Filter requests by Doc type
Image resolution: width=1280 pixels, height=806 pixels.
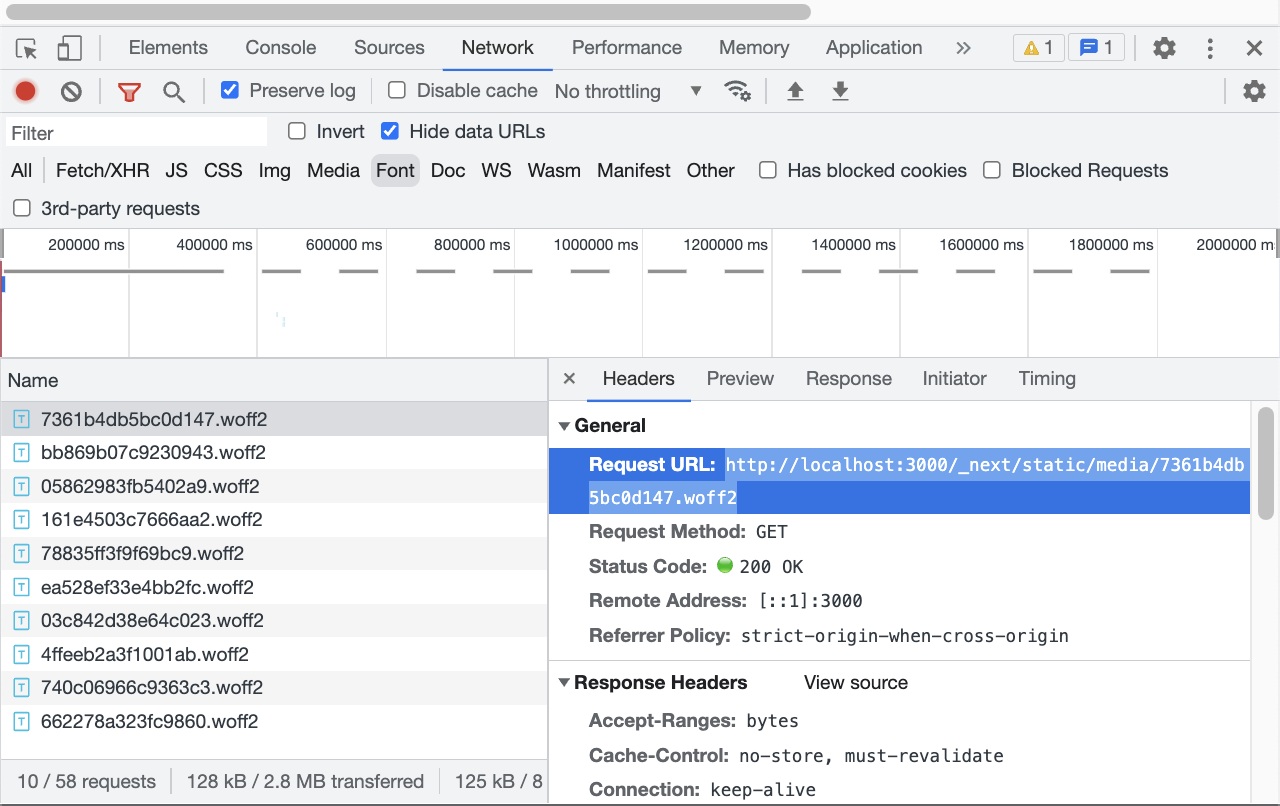(x=448, y=171)
